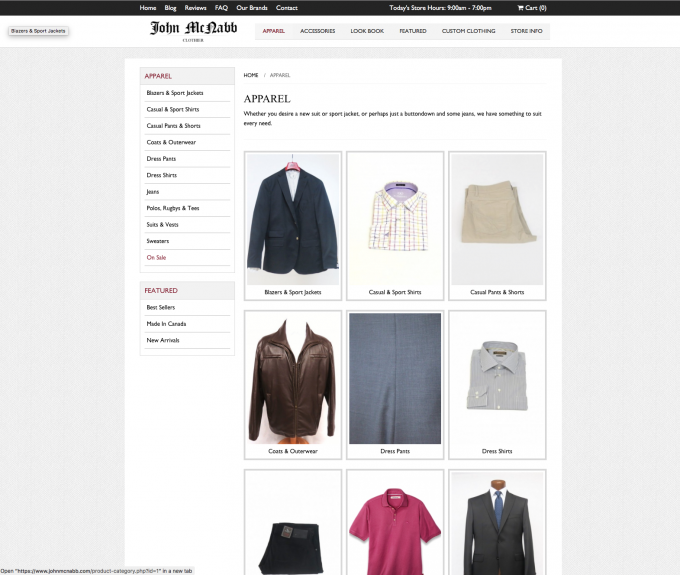Viewport: 680px width, 575px height.
Task: Go to the Look Book menu item
Action: (x=367, y=31)
